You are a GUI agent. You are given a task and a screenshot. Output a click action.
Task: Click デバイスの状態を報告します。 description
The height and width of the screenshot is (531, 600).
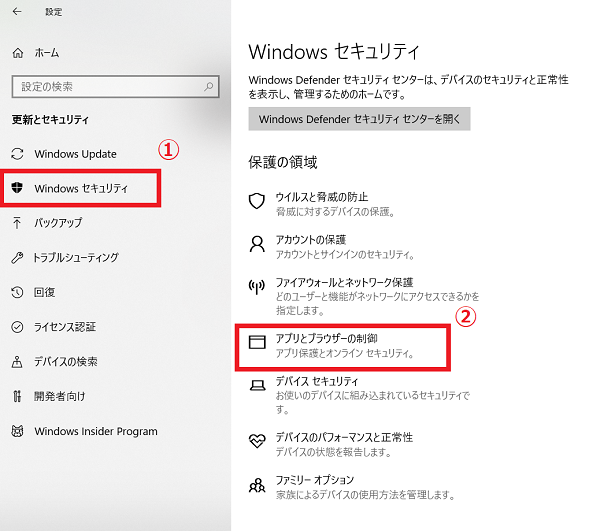click(x=334, y=452)
